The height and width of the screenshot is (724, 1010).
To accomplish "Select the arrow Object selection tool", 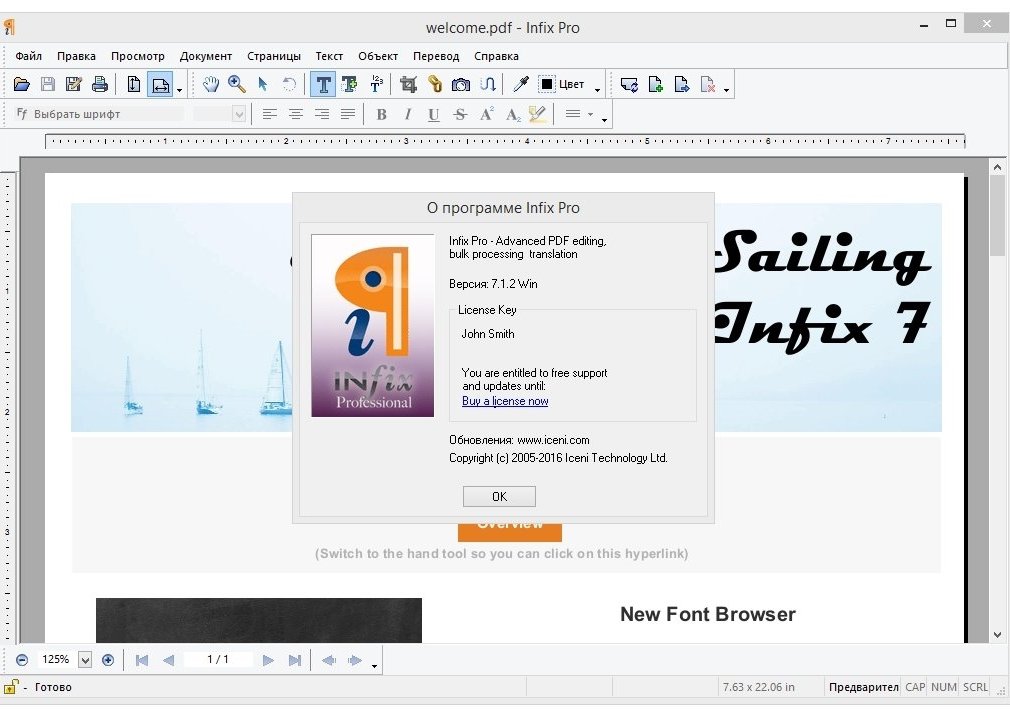I will pos(262,84).
